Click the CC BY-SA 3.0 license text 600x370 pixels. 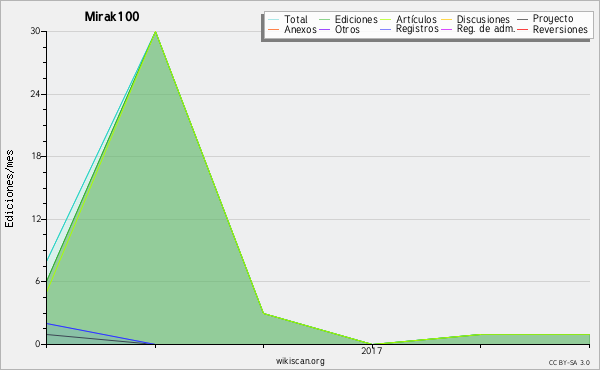coord(569,363)
